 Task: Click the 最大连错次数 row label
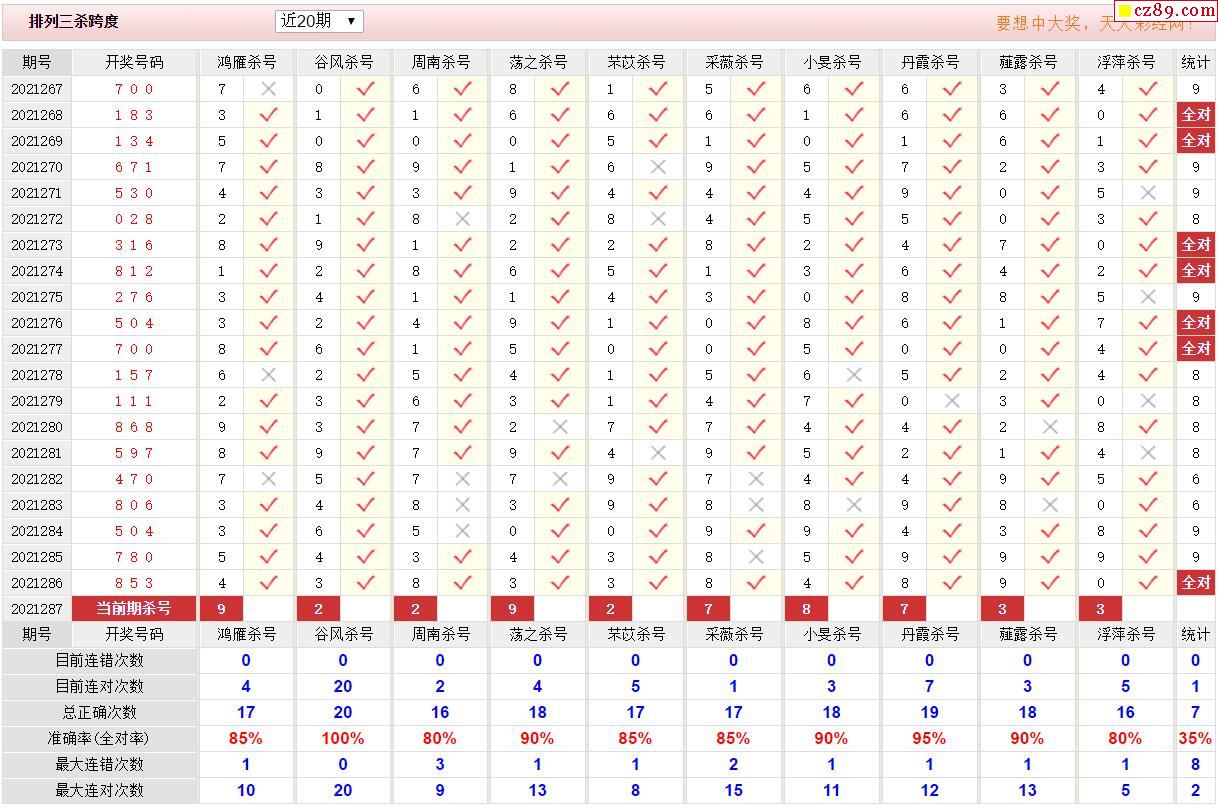click(x=99, y=765)
